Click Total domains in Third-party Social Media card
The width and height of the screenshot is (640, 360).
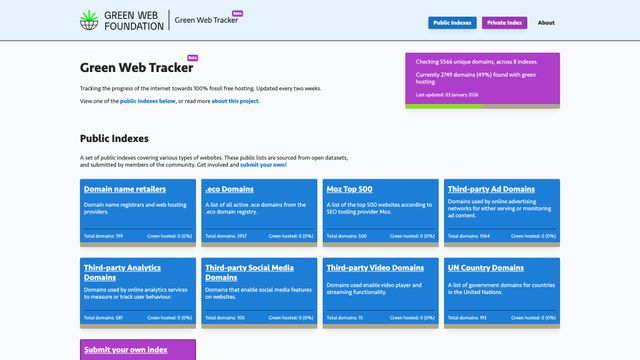point(225,318)
